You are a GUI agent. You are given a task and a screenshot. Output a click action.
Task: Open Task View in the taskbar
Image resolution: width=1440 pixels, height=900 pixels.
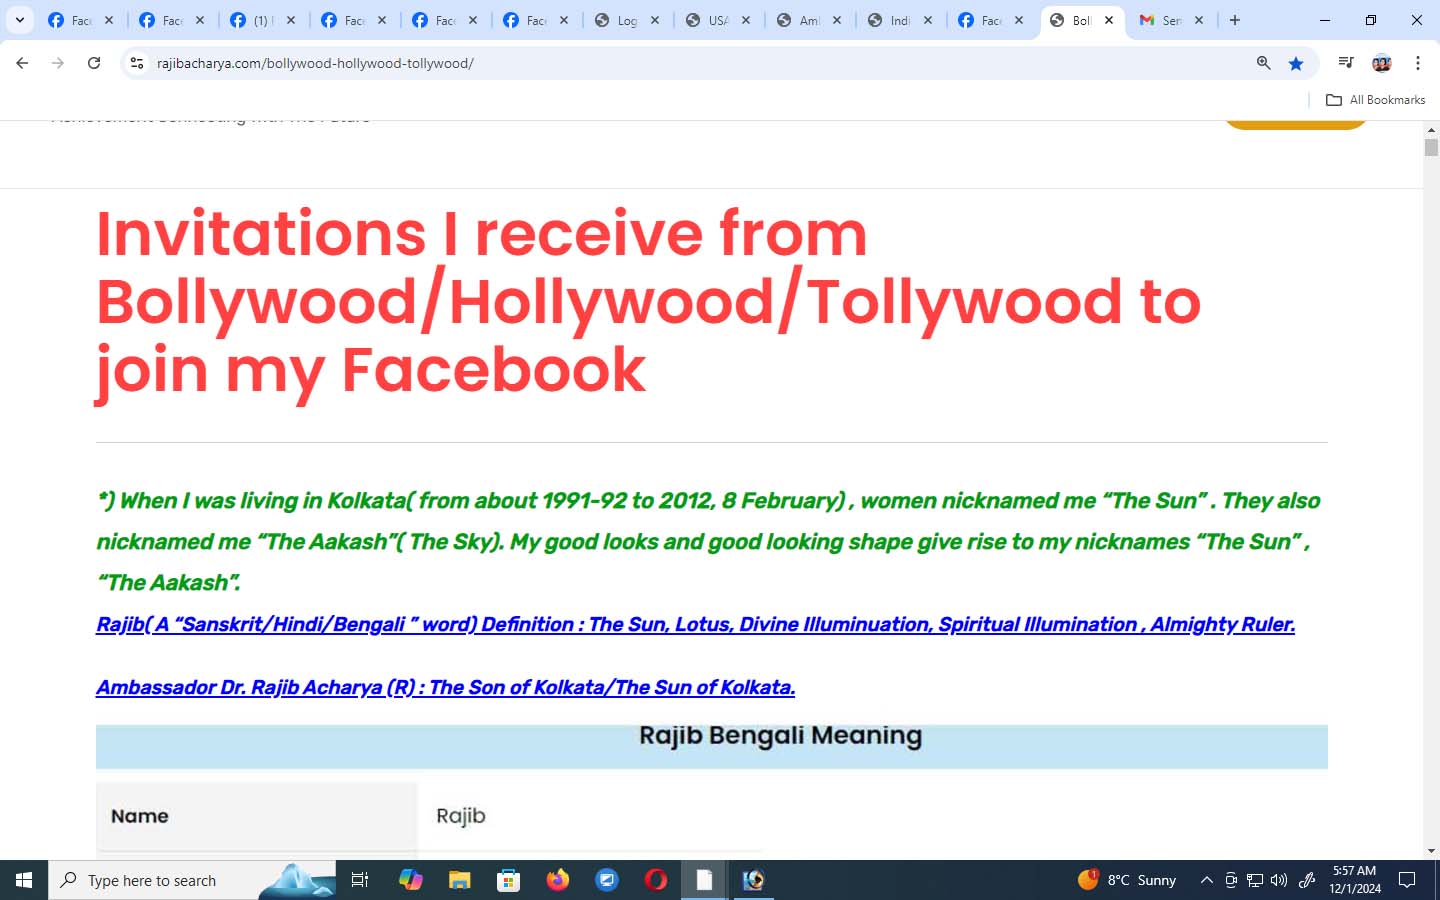360,880
